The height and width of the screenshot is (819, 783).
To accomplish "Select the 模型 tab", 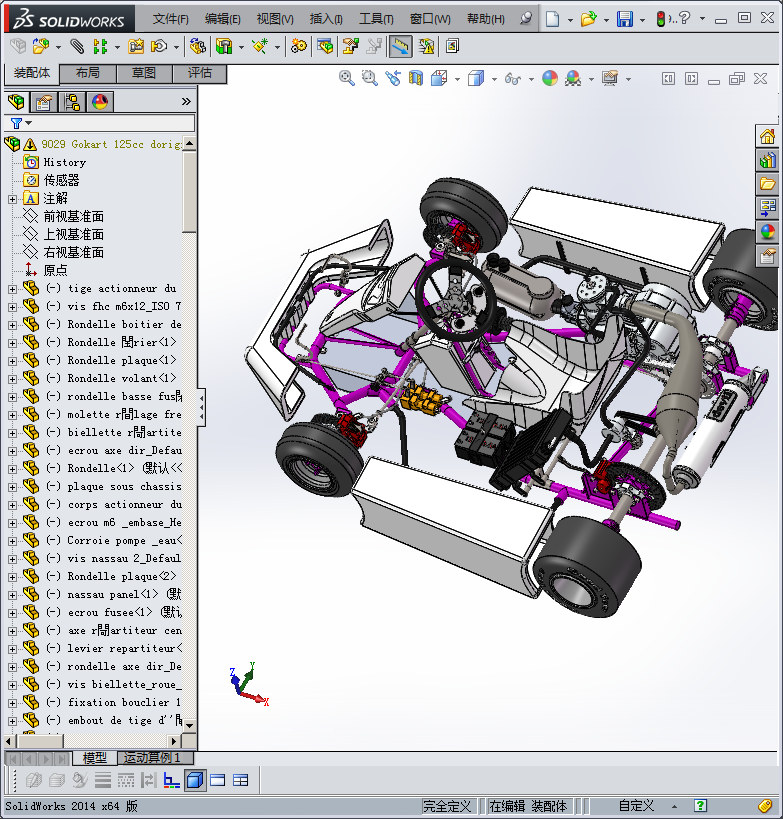I will pos(95,757).
